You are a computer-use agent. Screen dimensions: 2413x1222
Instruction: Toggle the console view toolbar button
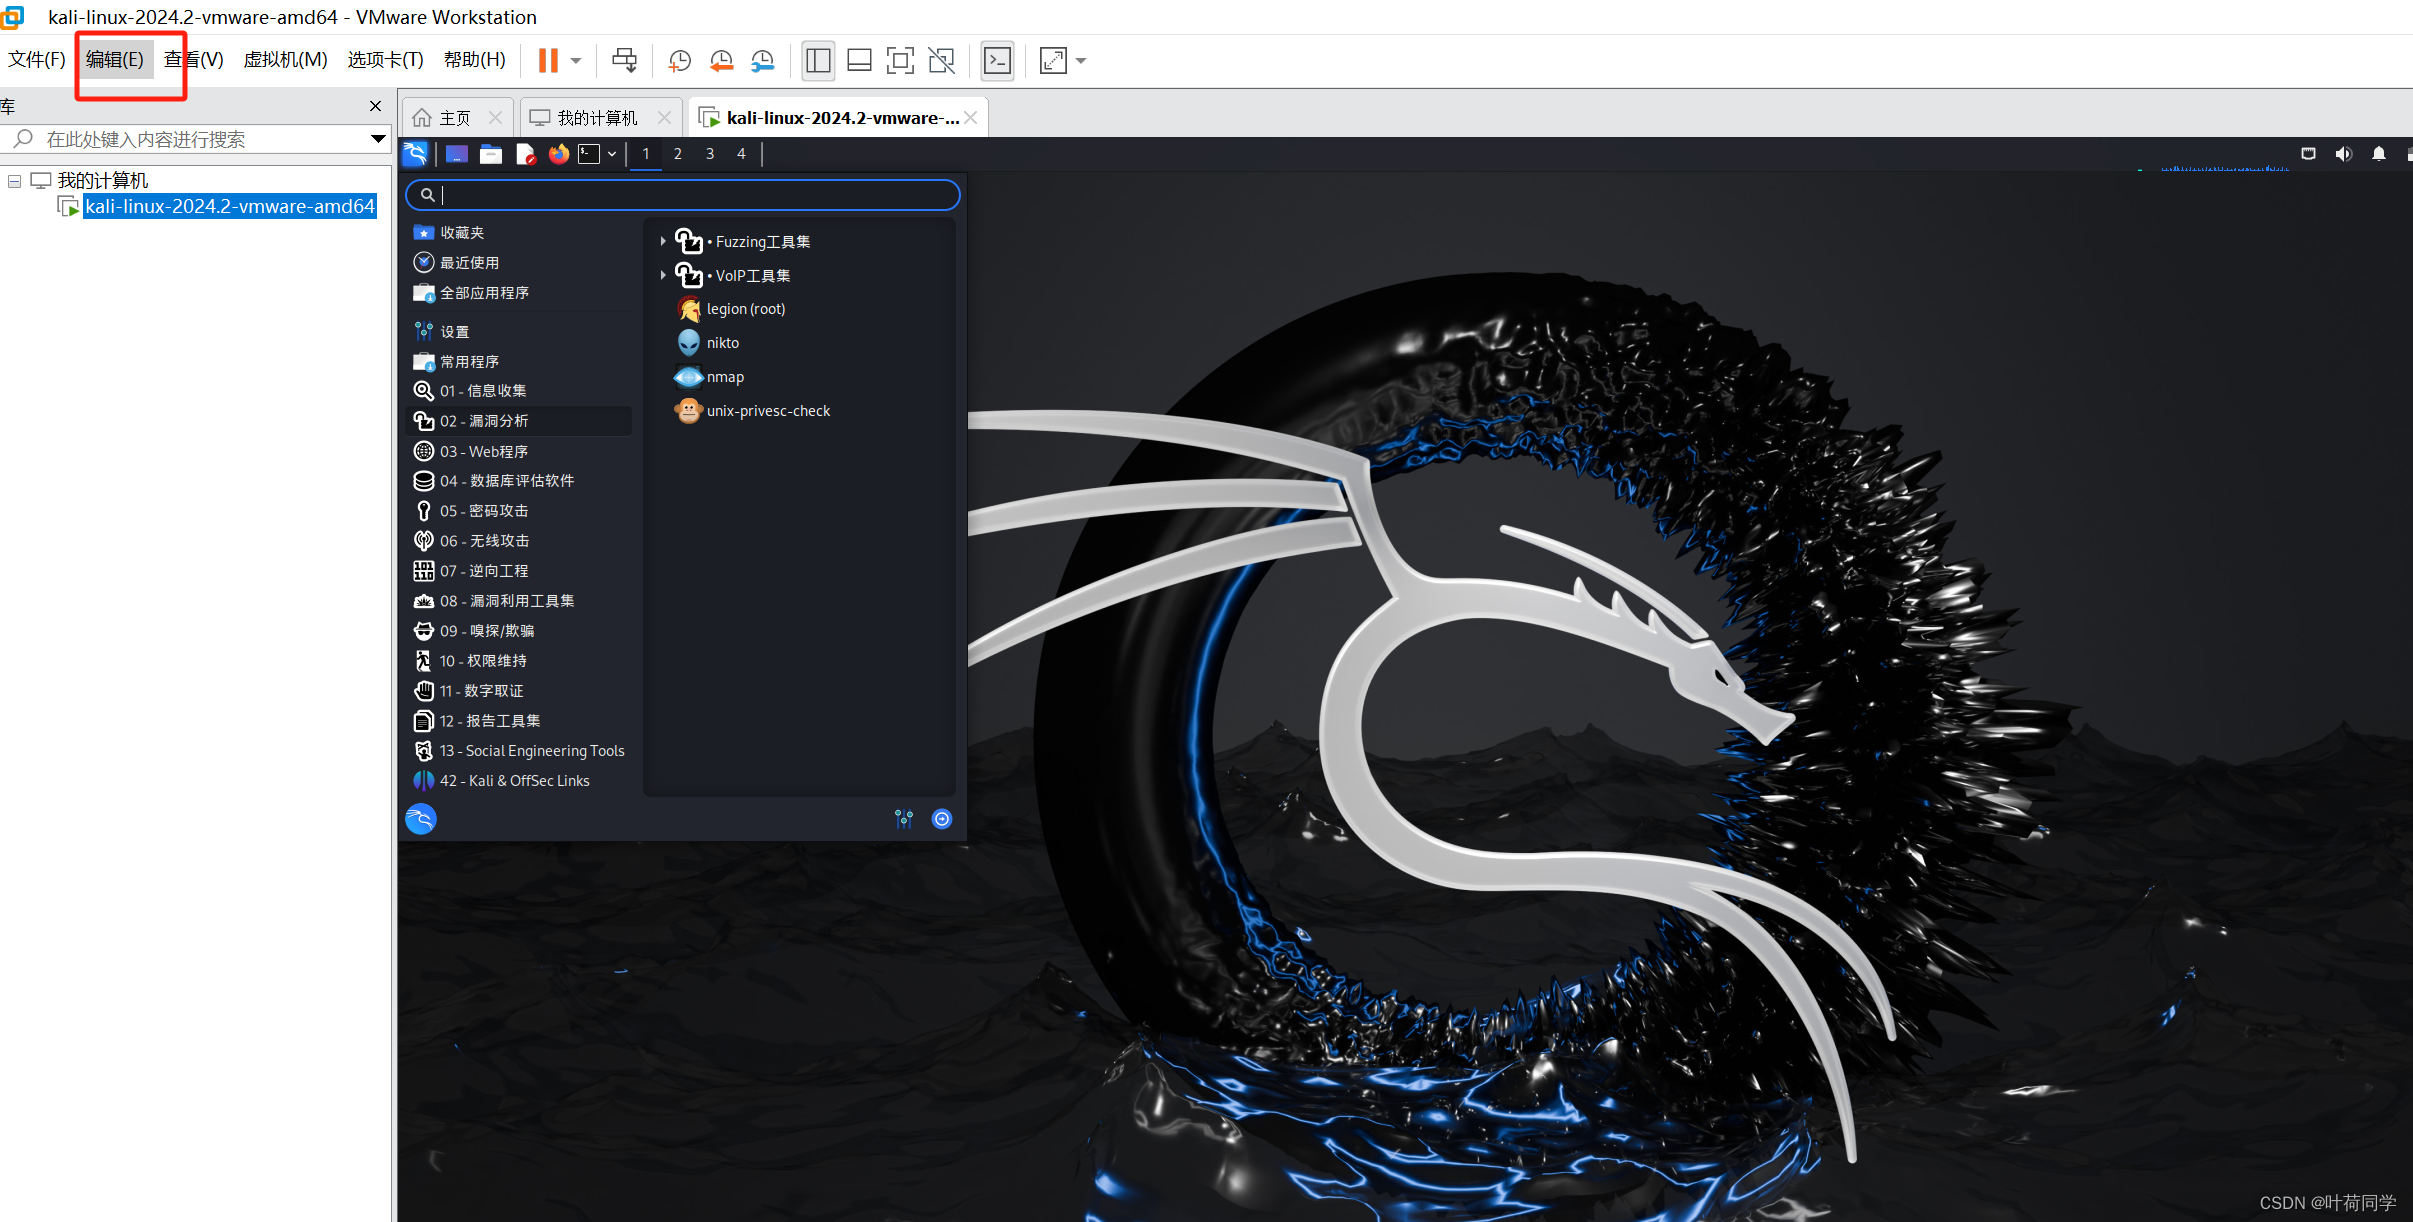998,61
